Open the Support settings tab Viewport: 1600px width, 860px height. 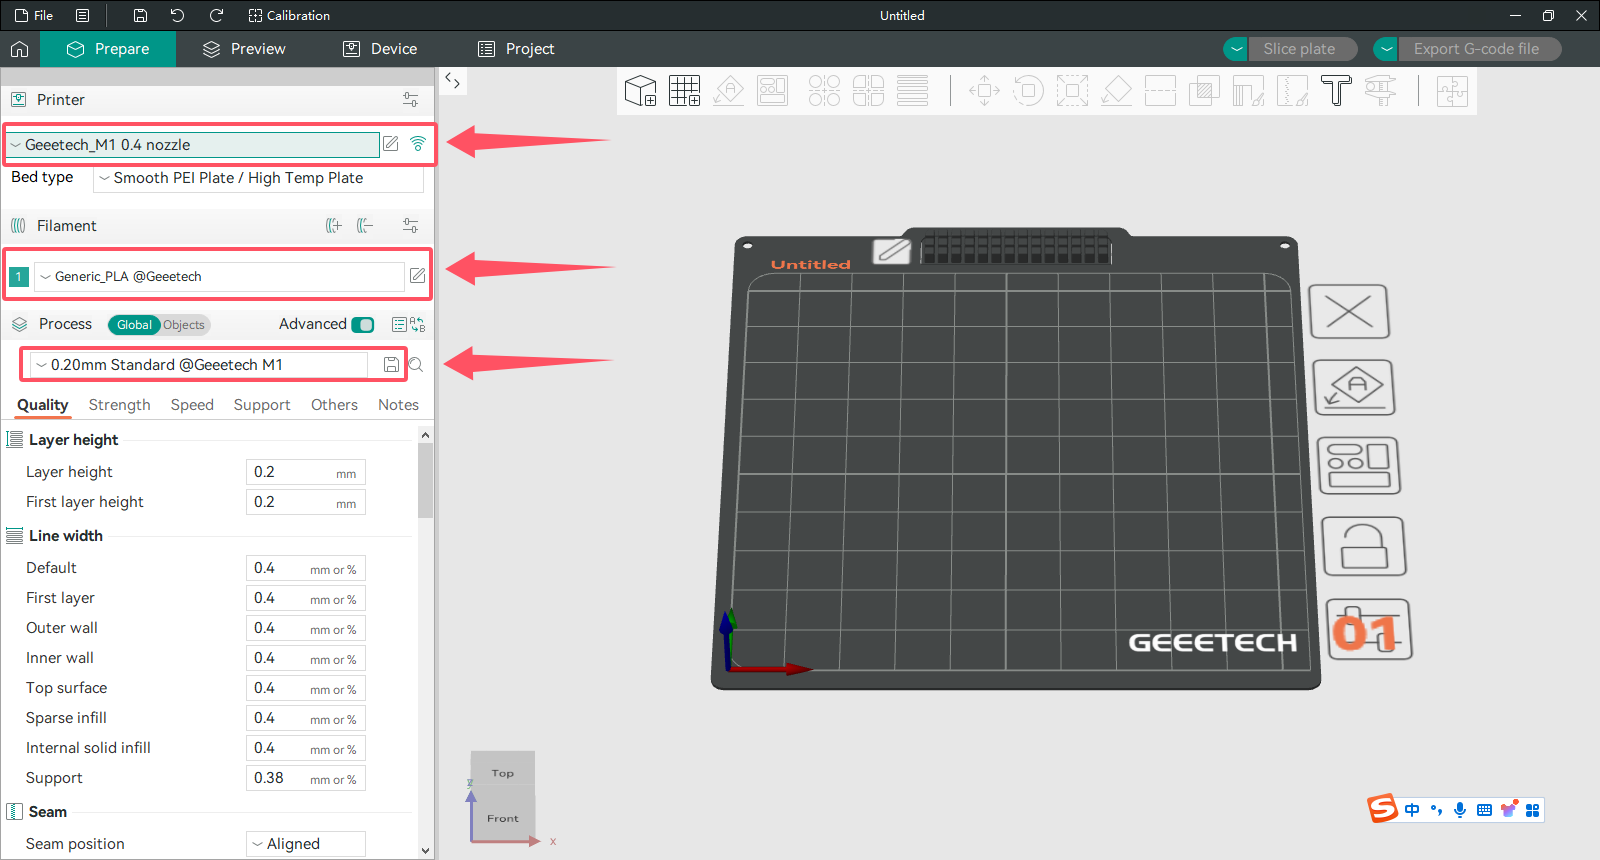click(262, 405)
